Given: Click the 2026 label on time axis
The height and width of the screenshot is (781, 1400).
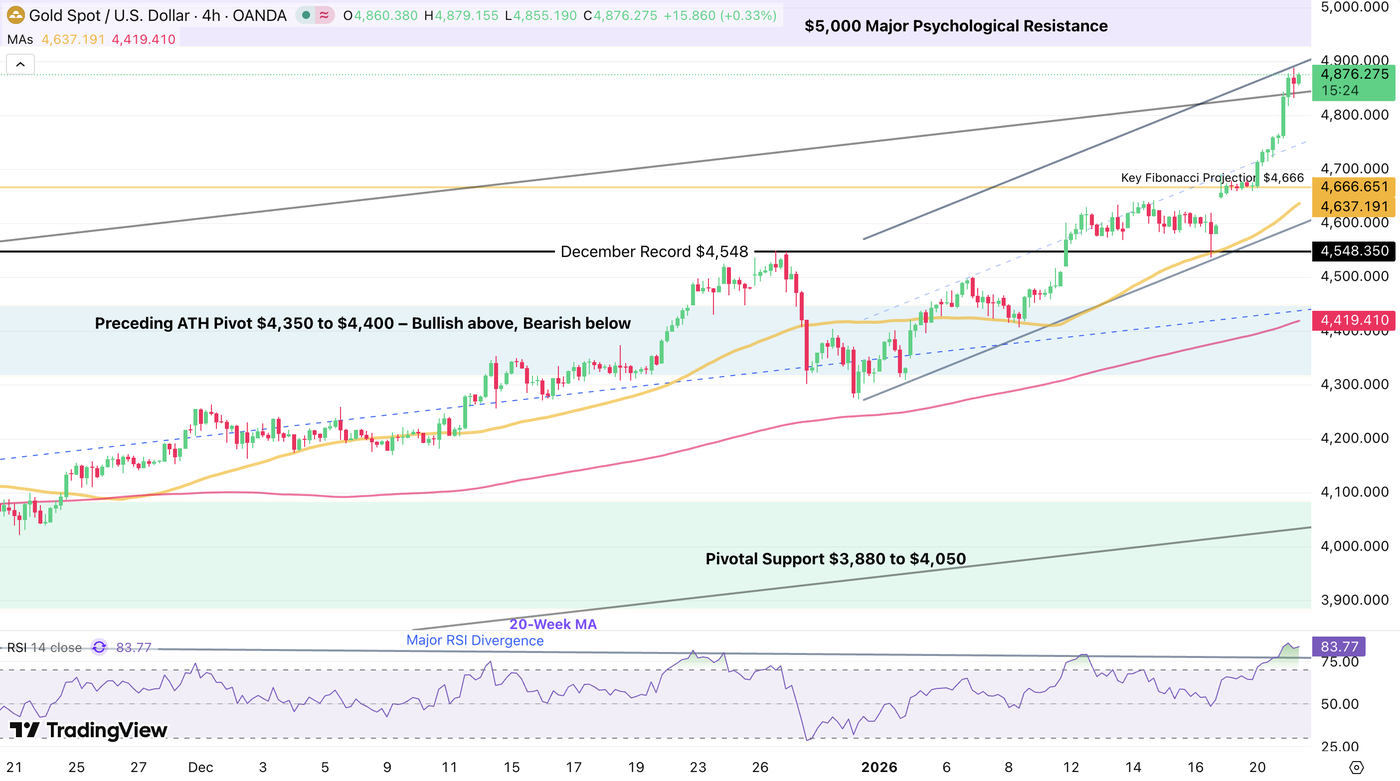Looking at the screenshot, I should point(880,767).
